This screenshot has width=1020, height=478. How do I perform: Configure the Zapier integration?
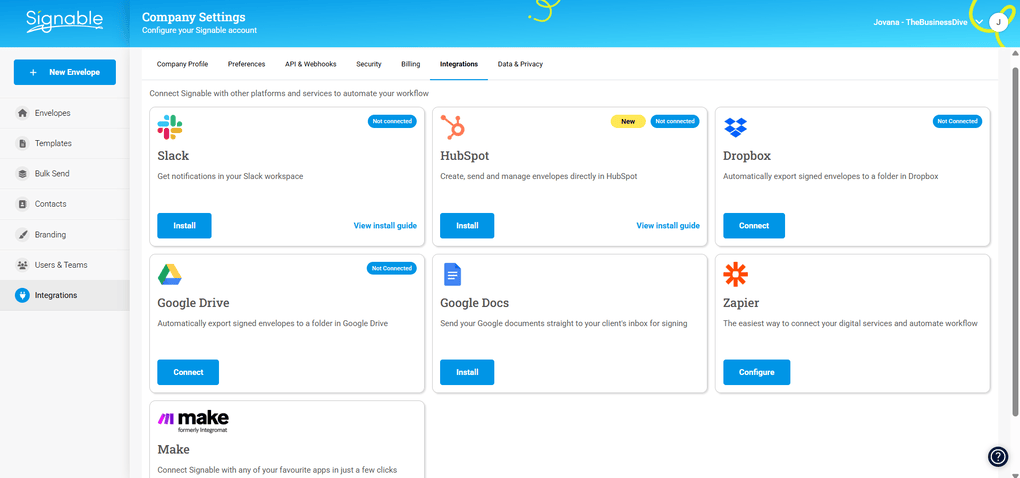tap(757, 373)
